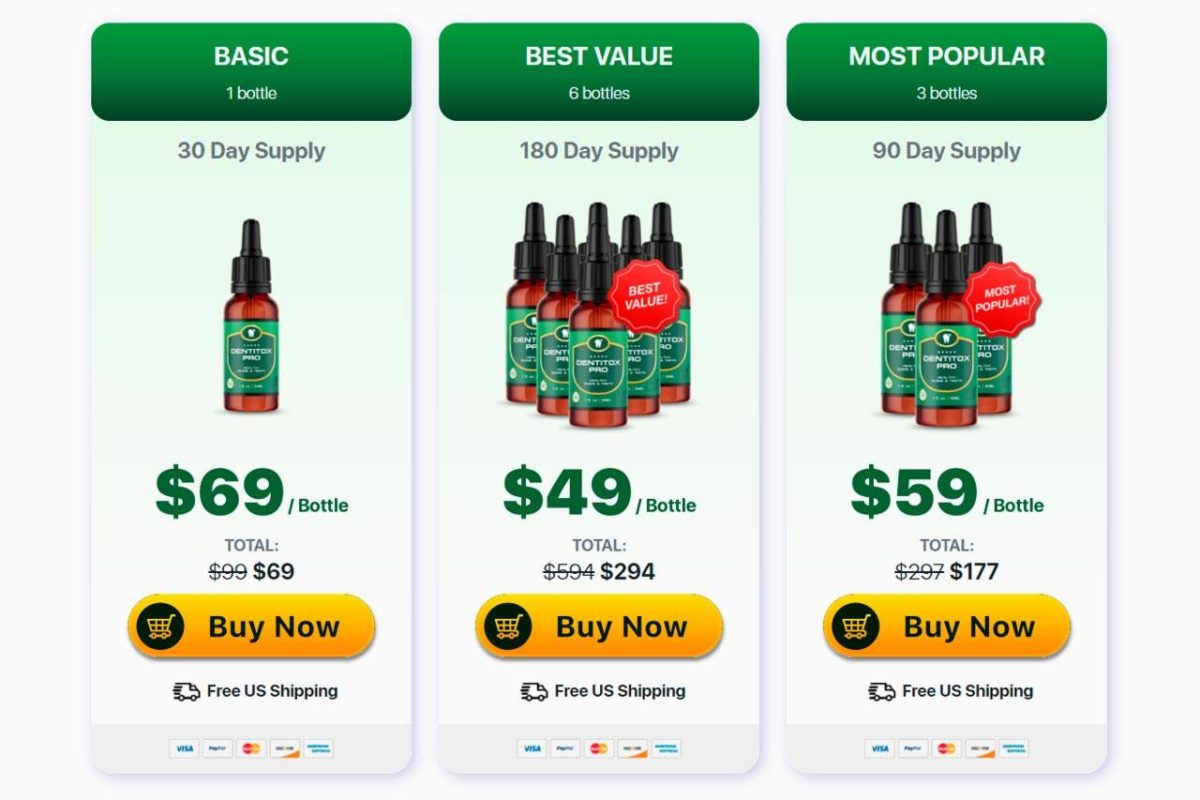Click the Discover icon in Most Popular plan

(980, 748)
